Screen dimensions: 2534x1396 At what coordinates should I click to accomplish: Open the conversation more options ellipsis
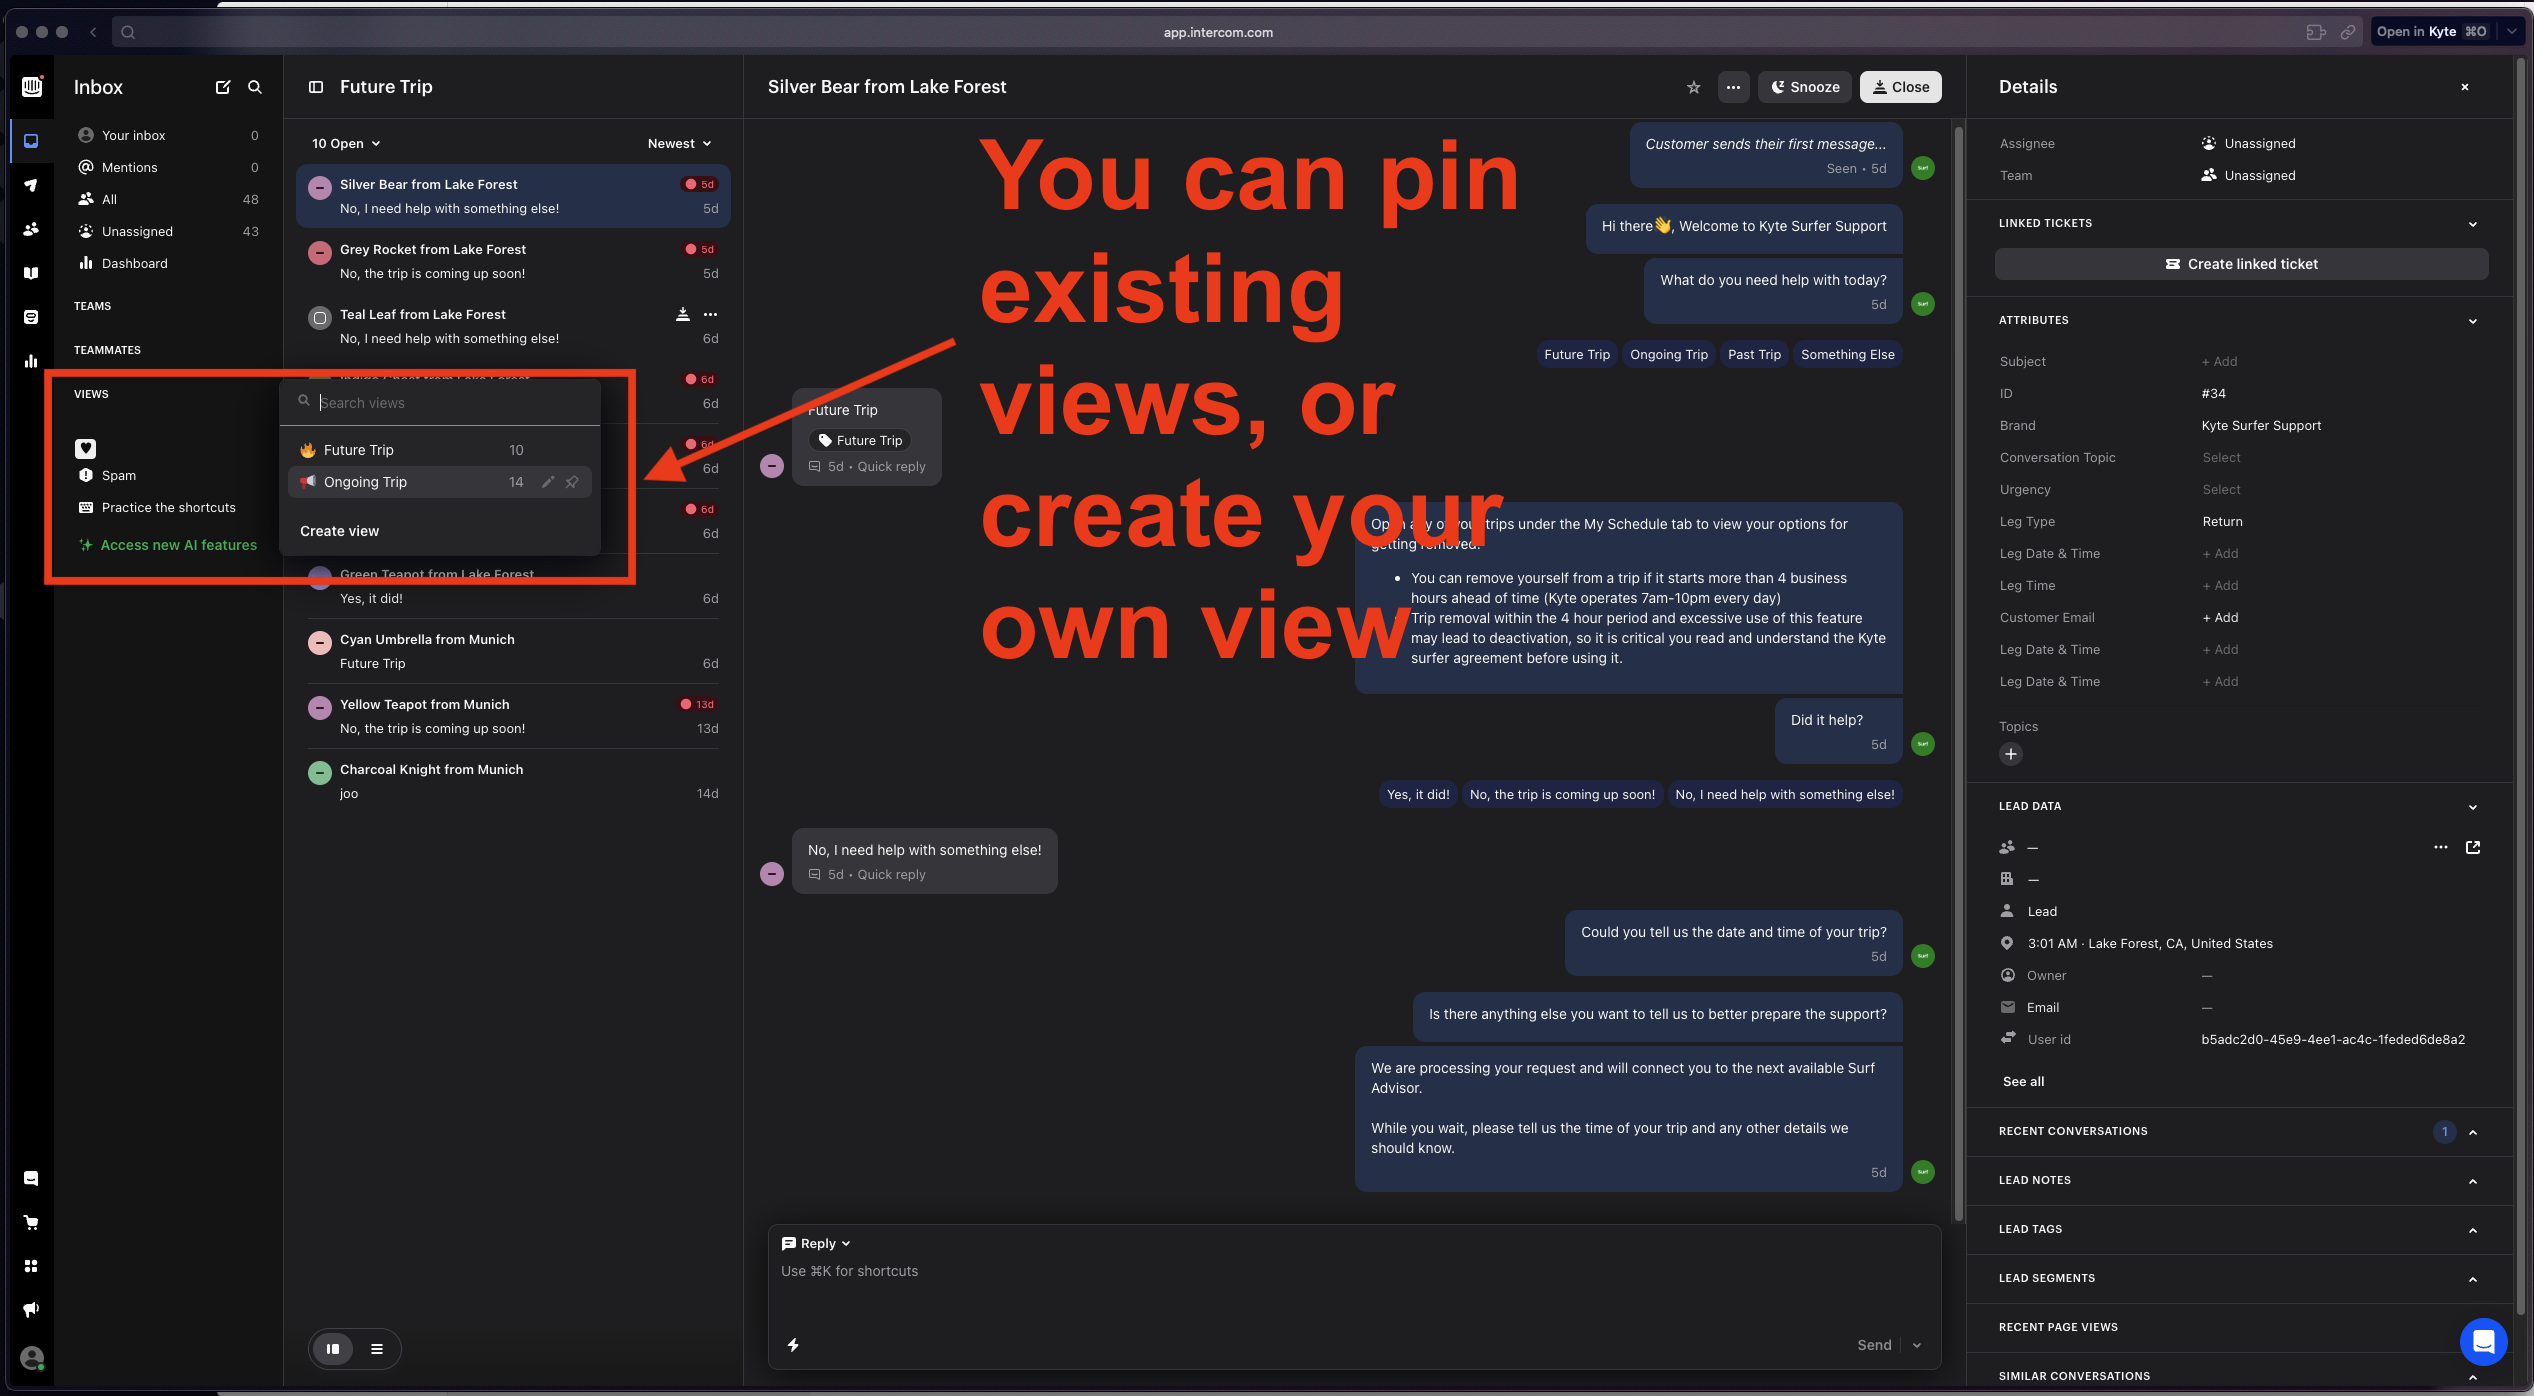(x=1733, y=87)
